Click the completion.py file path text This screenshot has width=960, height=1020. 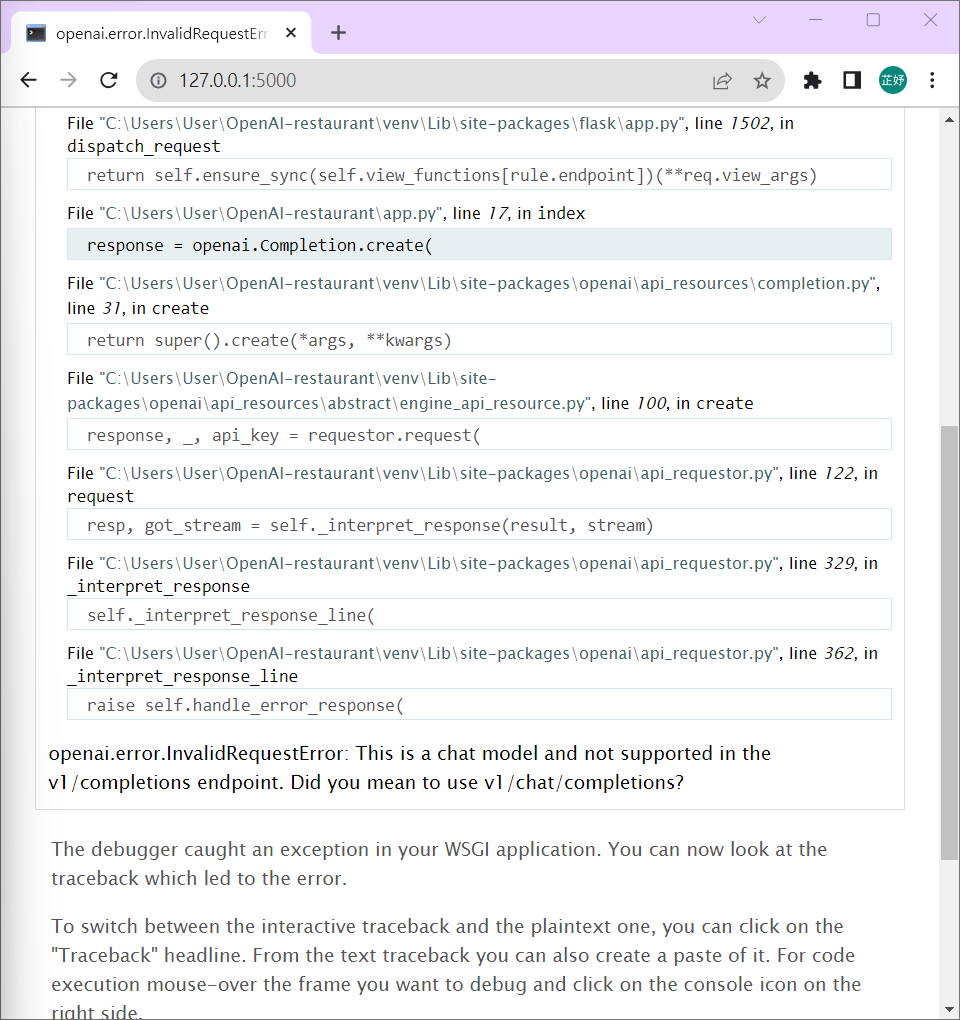489,284
